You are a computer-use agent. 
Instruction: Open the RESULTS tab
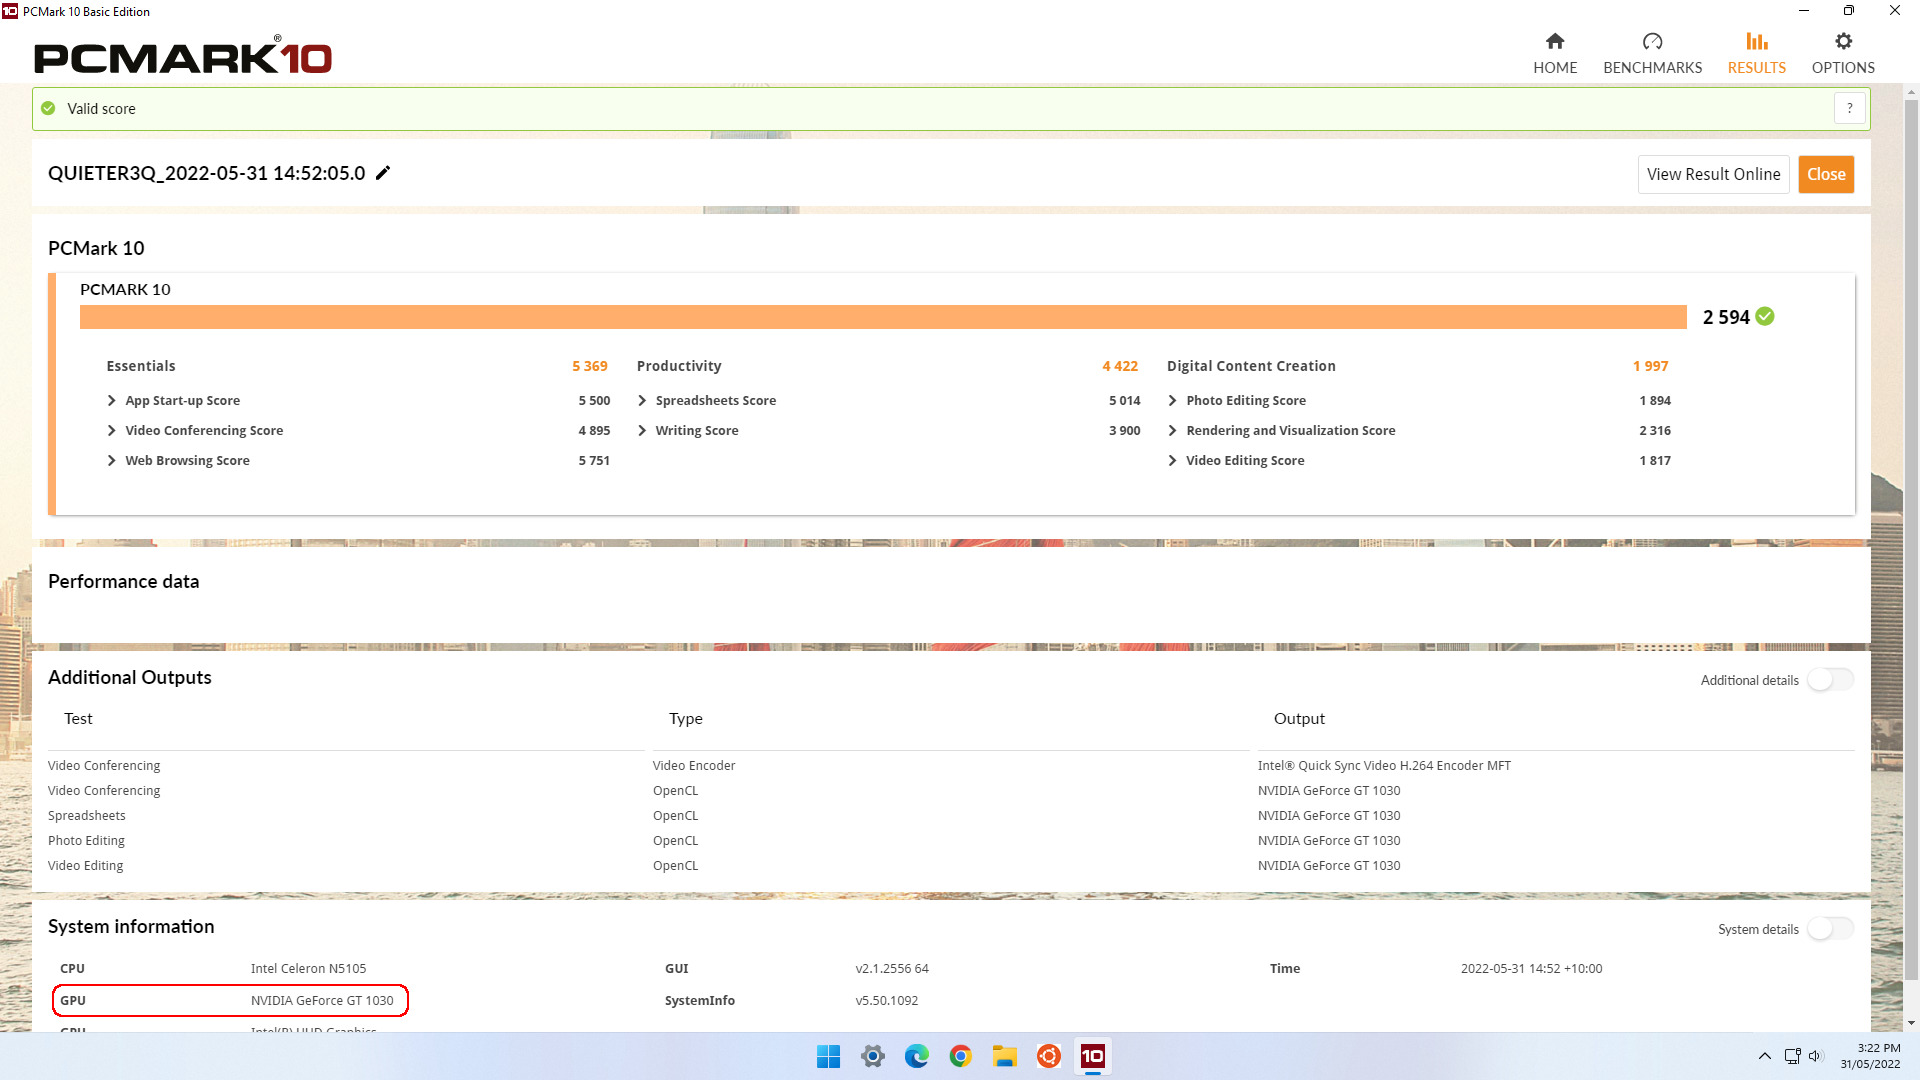(1756, 54)
